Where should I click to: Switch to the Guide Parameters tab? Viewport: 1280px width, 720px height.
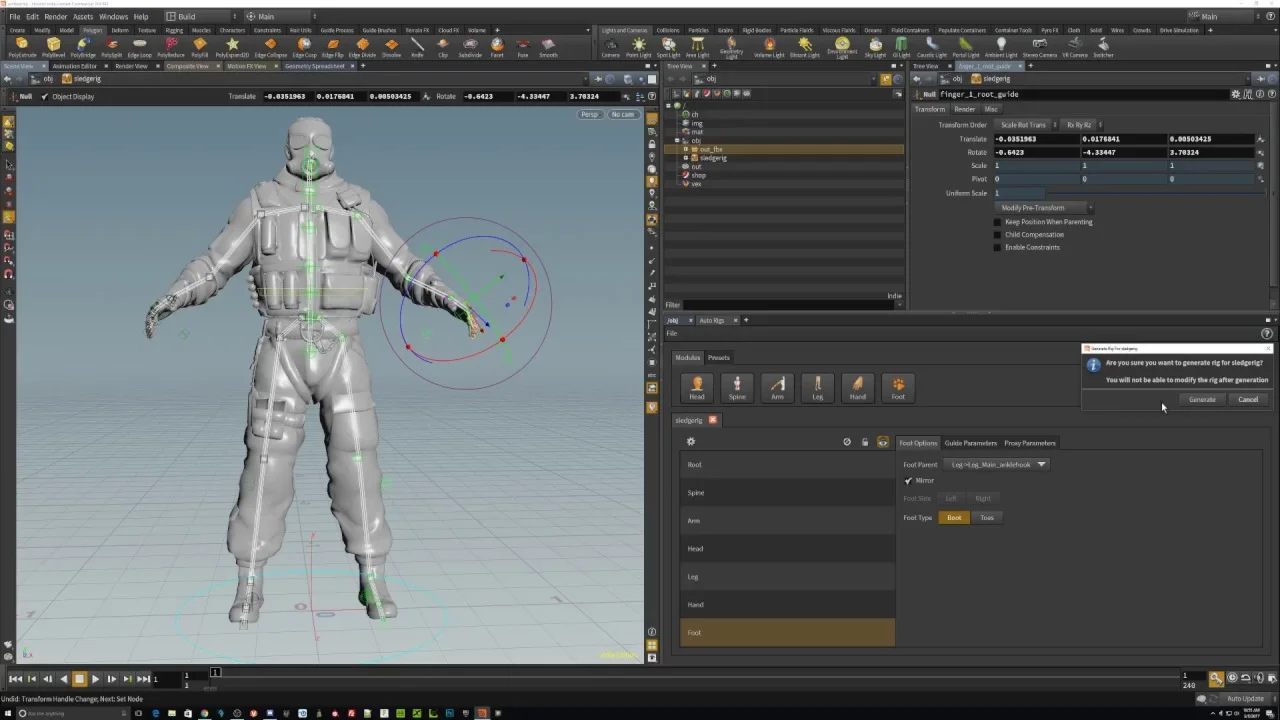pos(970,443)
